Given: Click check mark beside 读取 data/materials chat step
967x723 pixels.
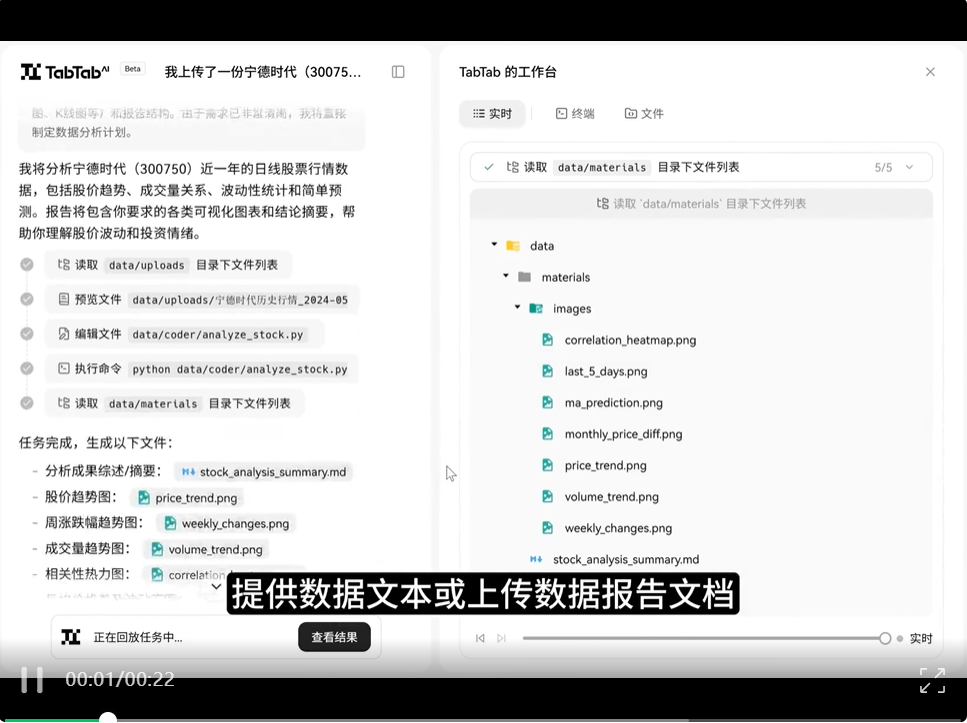Looking at the screenshot, I should [x=27, y=403].
